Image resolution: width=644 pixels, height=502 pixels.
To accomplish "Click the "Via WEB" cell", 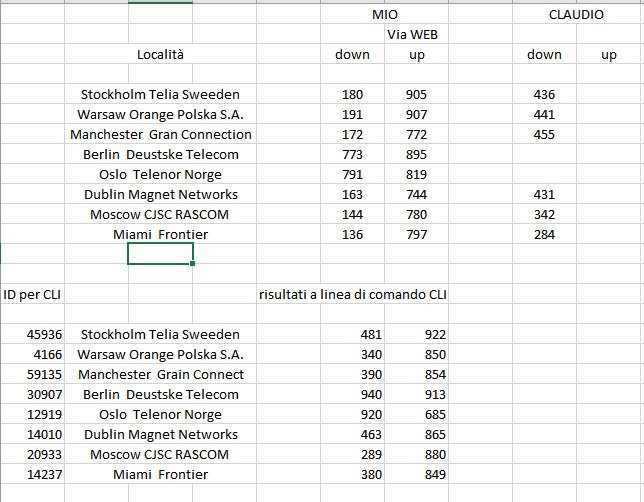I will point(417,35).
